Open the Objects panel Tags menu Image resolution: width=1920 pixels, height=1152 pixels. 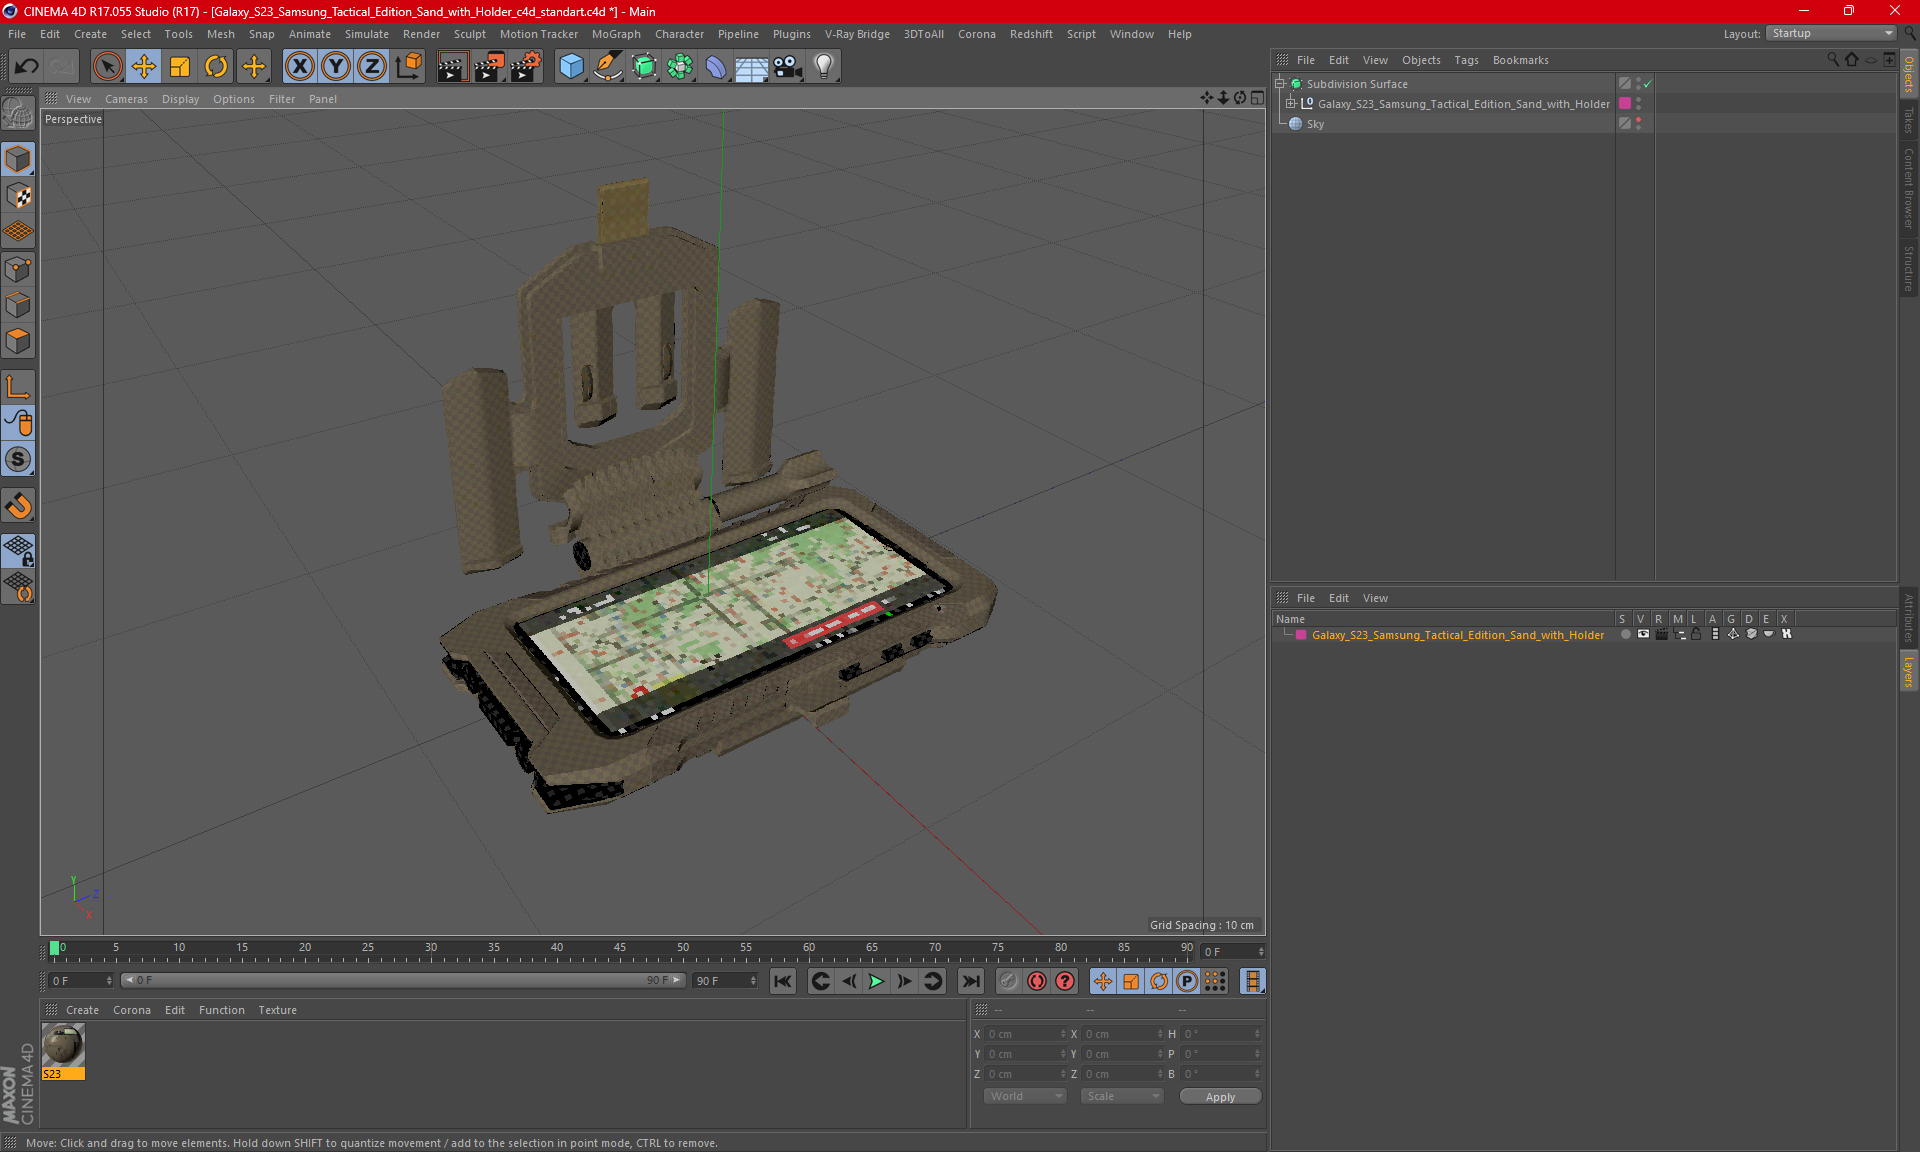click(x=1466, y=60)
